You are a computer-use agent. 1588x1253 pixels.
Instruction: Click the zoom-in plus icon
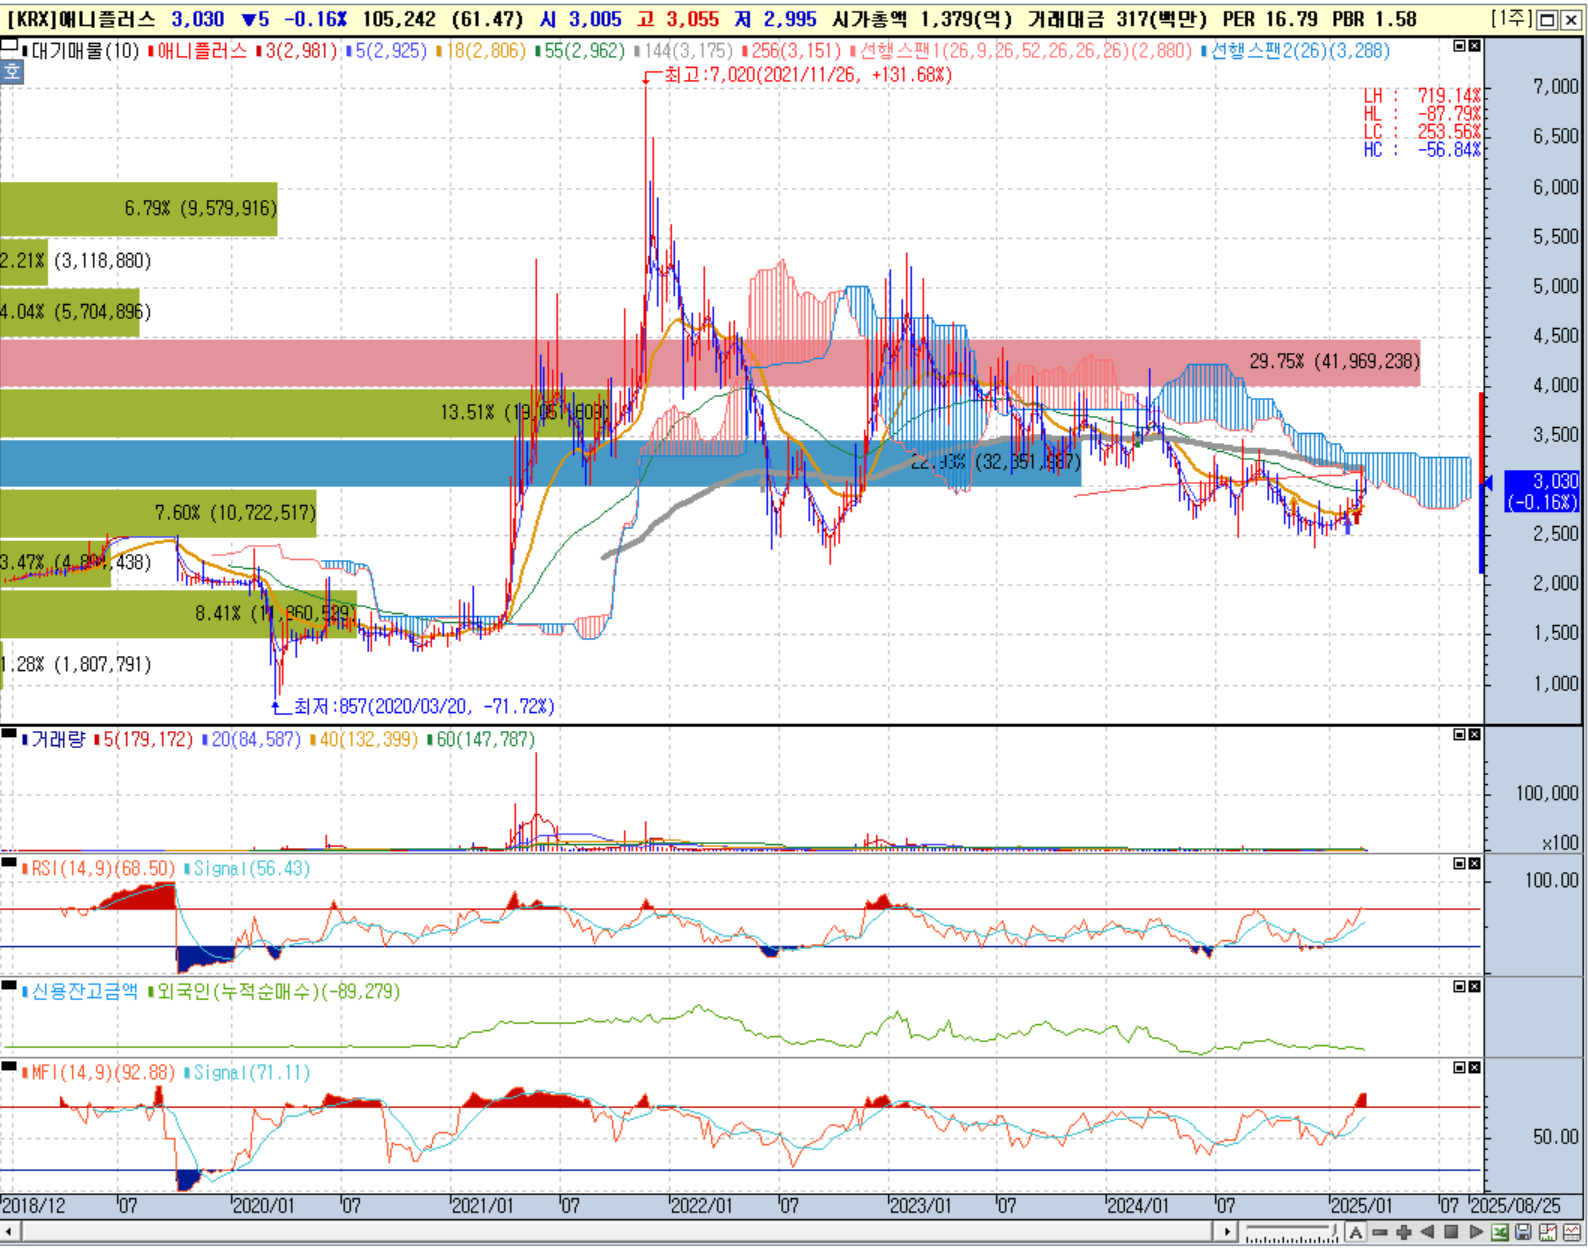click(x=1403, y=1232)
